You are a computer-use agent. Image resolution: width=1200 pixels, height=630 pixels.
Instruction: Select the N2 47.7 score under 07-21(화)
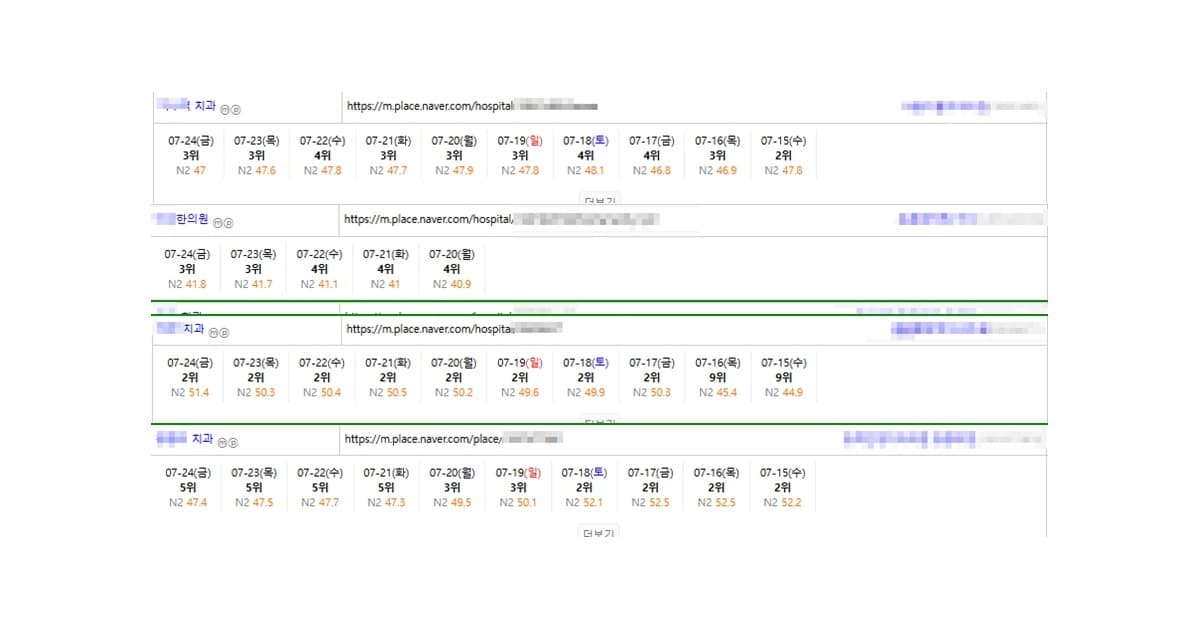[x=388, y=171]
